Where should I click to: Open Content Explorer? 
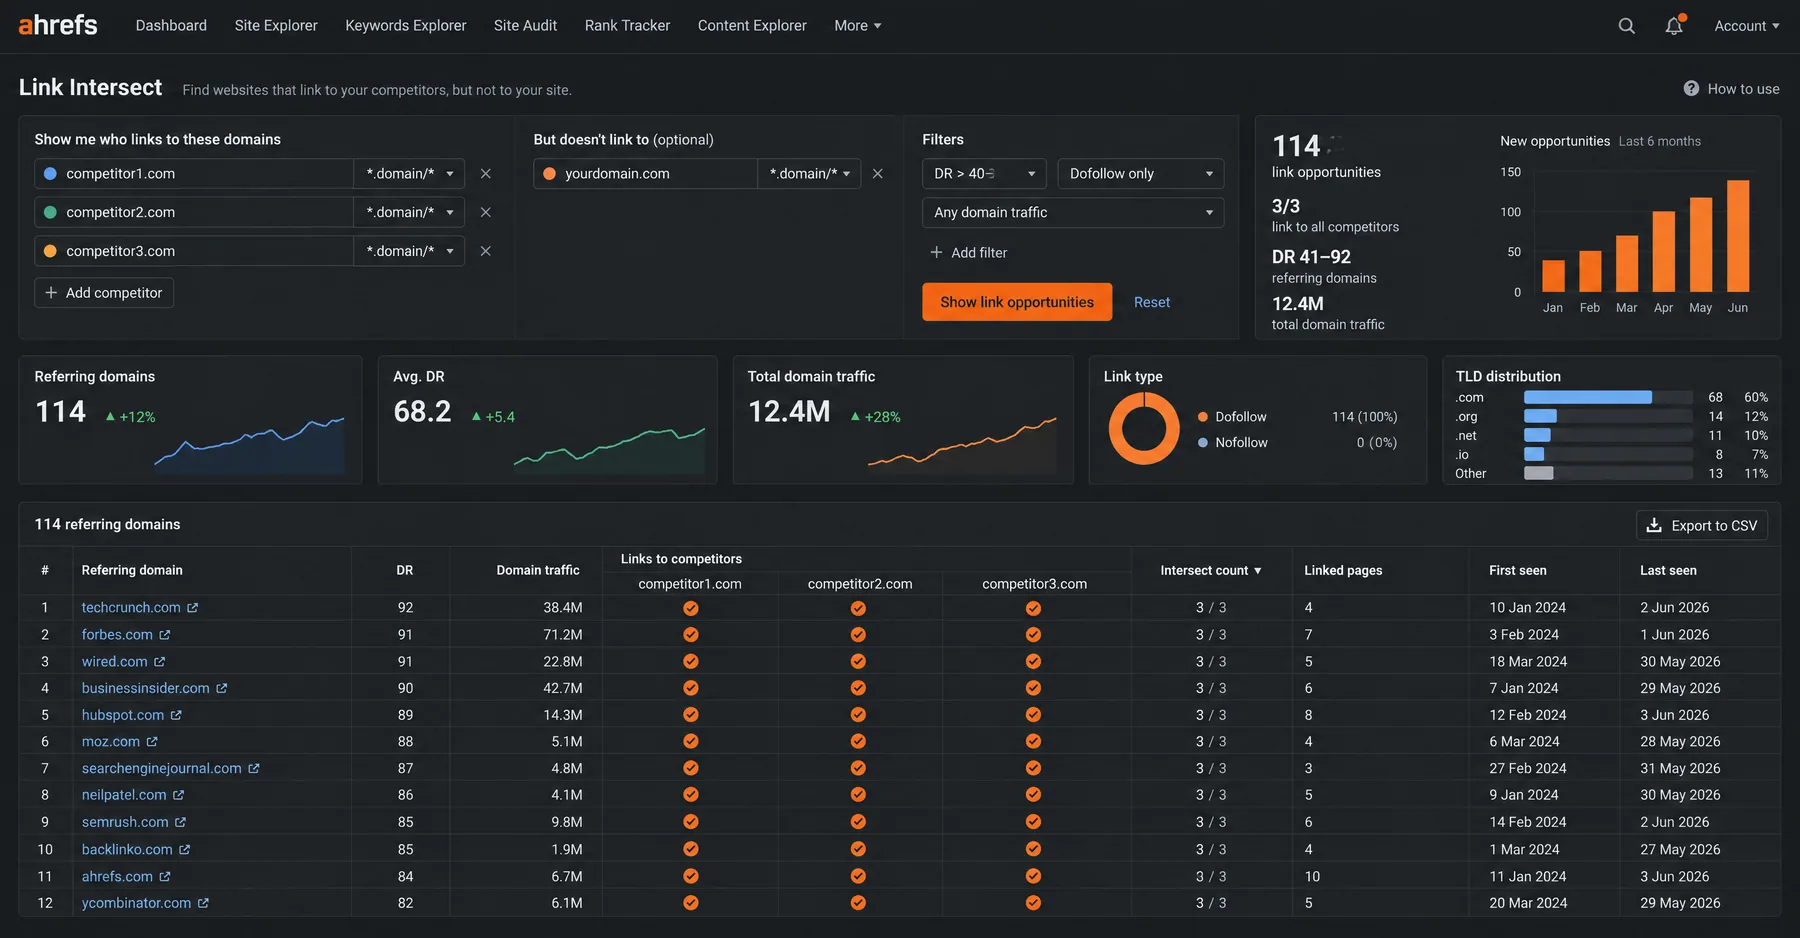click(x=752, y=26)
